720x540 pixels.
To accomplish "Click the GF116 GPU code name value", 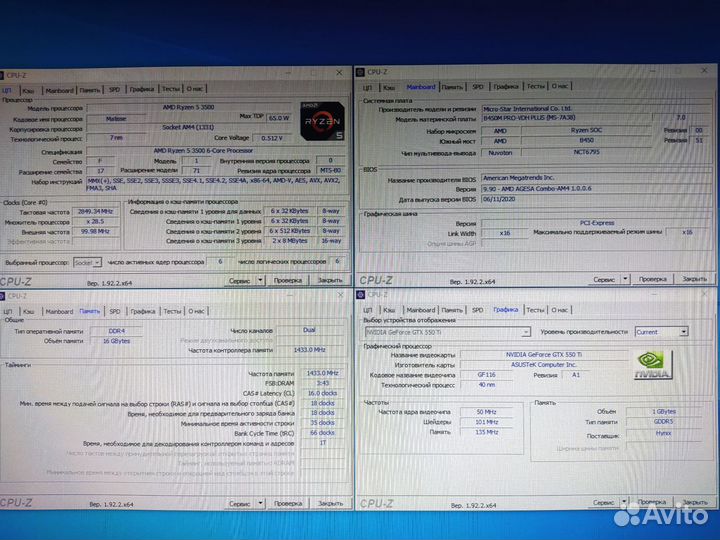I will [486, 375].
